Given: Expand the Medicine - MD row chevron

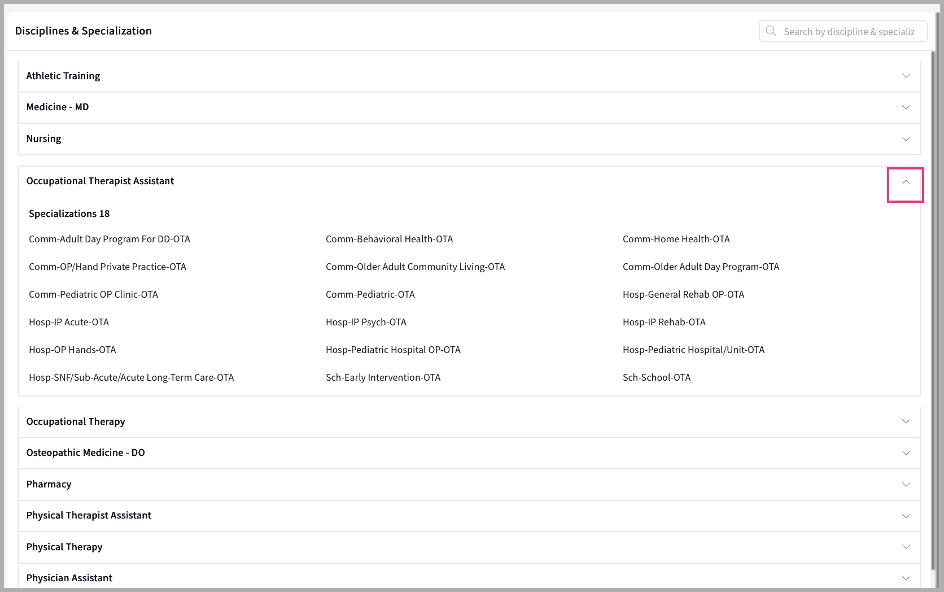Looking at the screenshot, I should point(906,107).
